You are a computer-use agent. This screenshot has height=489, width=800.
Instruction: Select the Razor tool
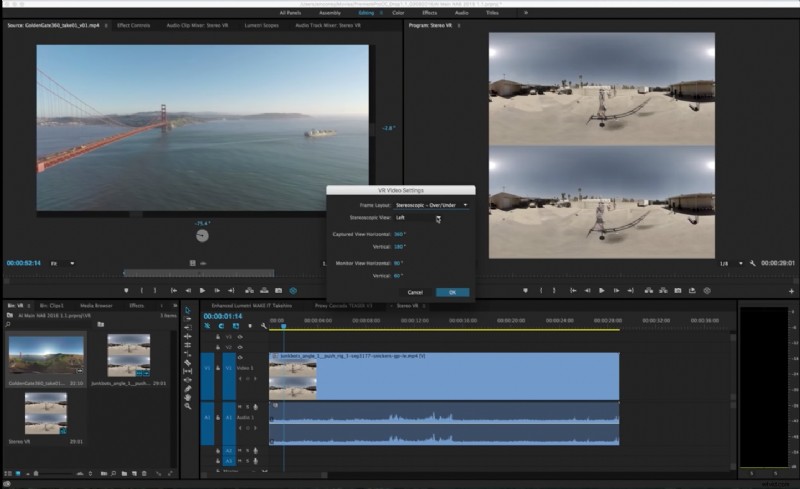tap(188, 362)
